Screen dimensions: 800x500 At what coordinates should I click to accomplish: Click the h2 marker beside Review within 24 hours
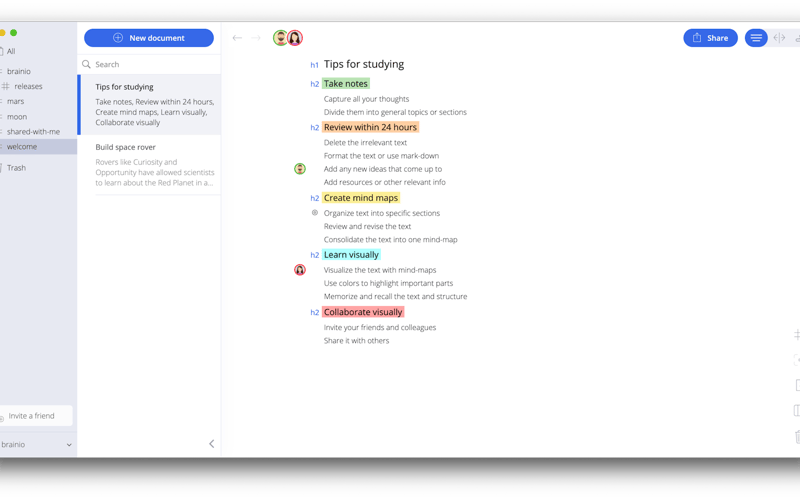coord(314,128)
